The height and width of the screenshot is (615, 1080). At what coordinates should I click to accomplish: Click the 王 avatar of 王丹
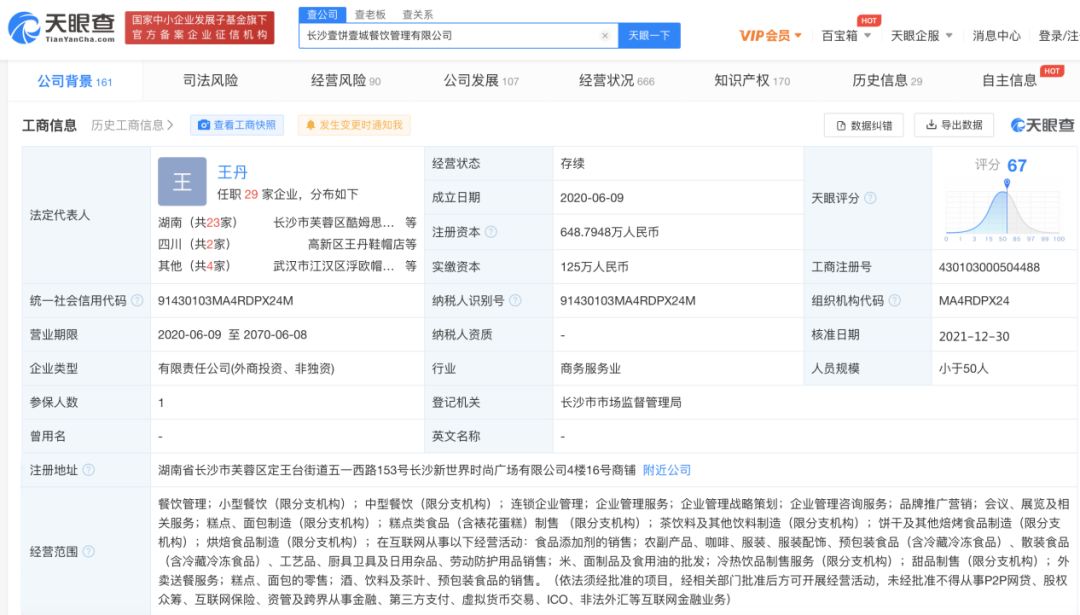pyautogui.click(x=182, y=182)
